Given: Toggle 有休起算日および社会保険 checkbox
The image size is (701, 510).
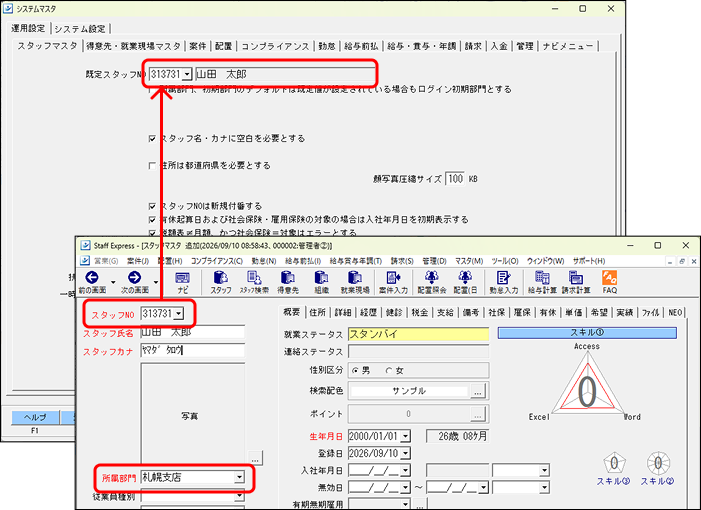Looking at the screenshot, I should 152,219.
